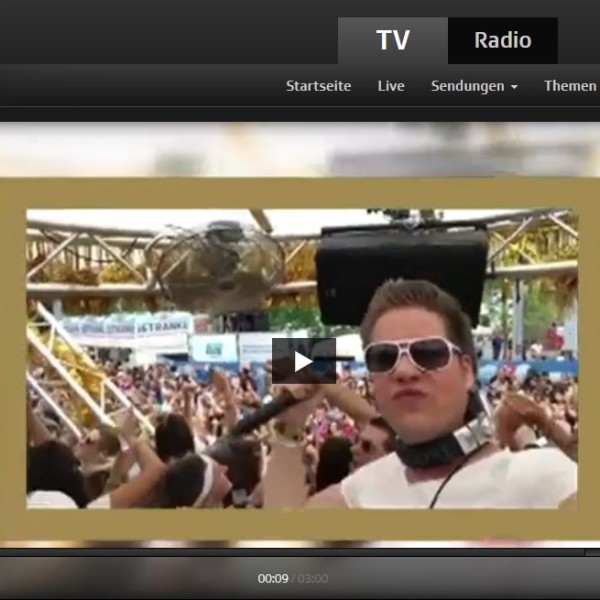The height and width of the screenshot is (600, 600).
Task: Go to Startseite
Action: point(318,86)
